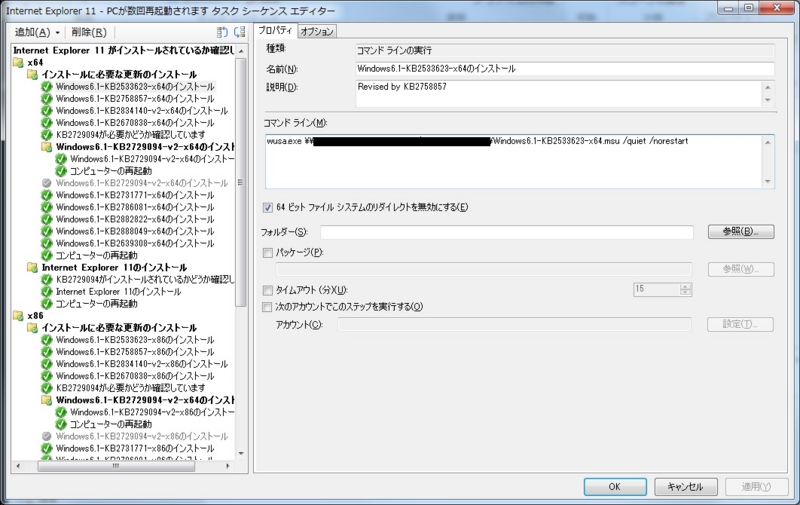Click the left arrow of the tree's horizontal scrollbar
The width and height of the screenshot is (800, 505).
coord(18,466)
